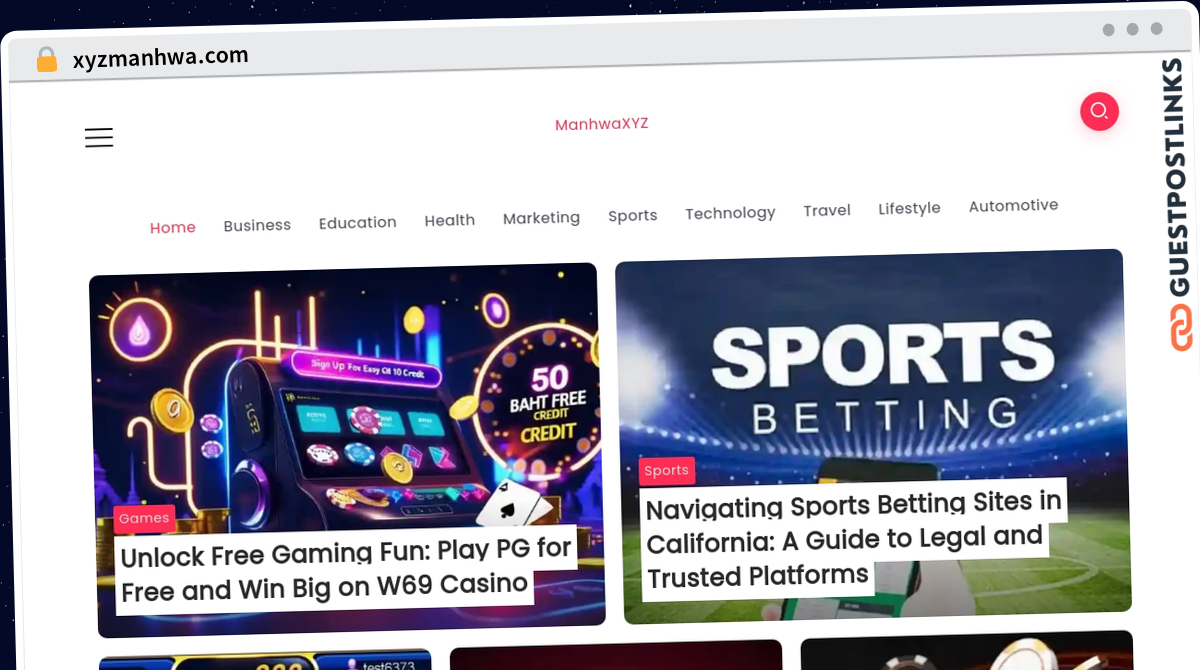This screenshot has height=670, width=1200.
Task: Open the Automotive section
Action: 1014,205
